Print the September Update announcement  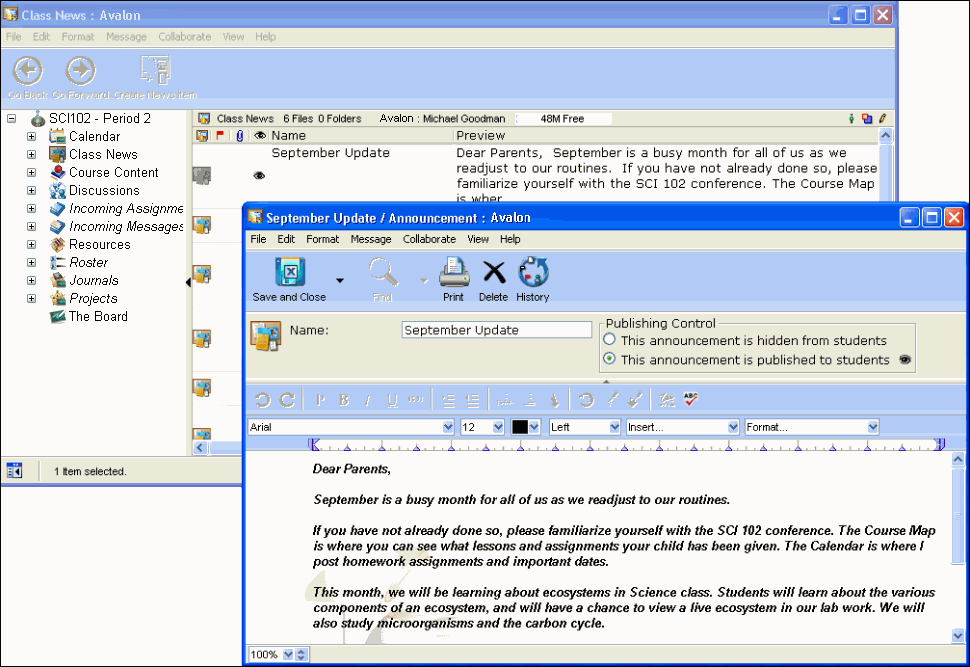point(454,273)
